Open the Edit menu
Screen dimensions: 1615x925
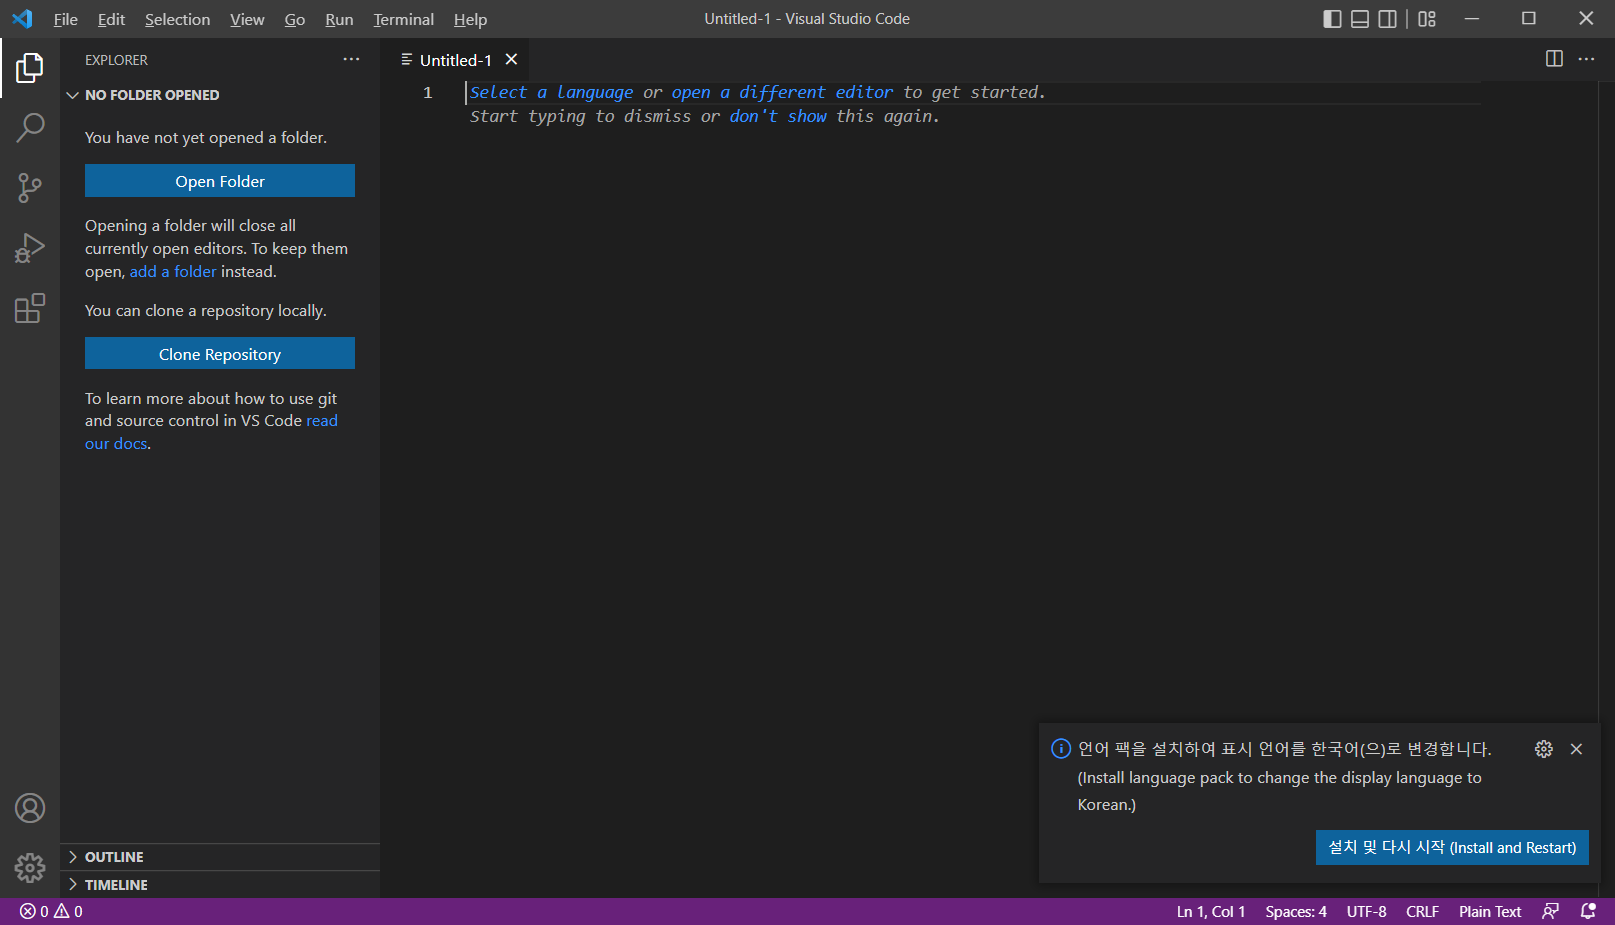tap(112, 19)
